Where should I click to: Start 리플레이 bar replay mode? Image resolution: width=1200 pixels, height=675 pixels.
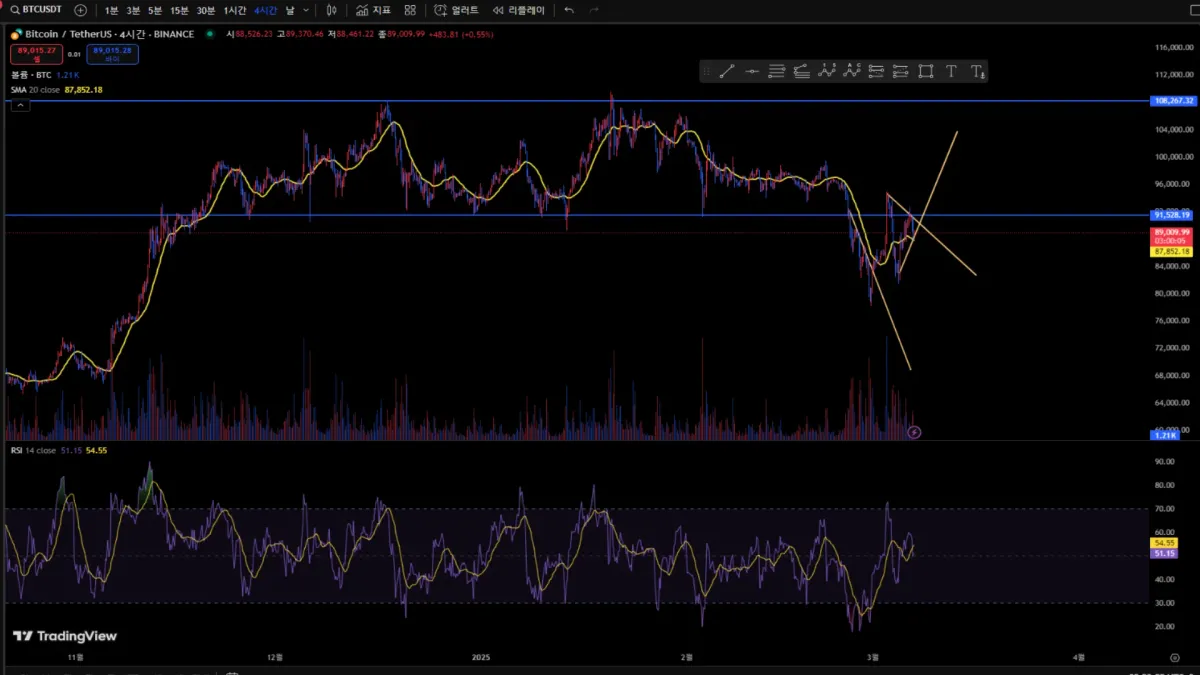click(x=519, y=10)
